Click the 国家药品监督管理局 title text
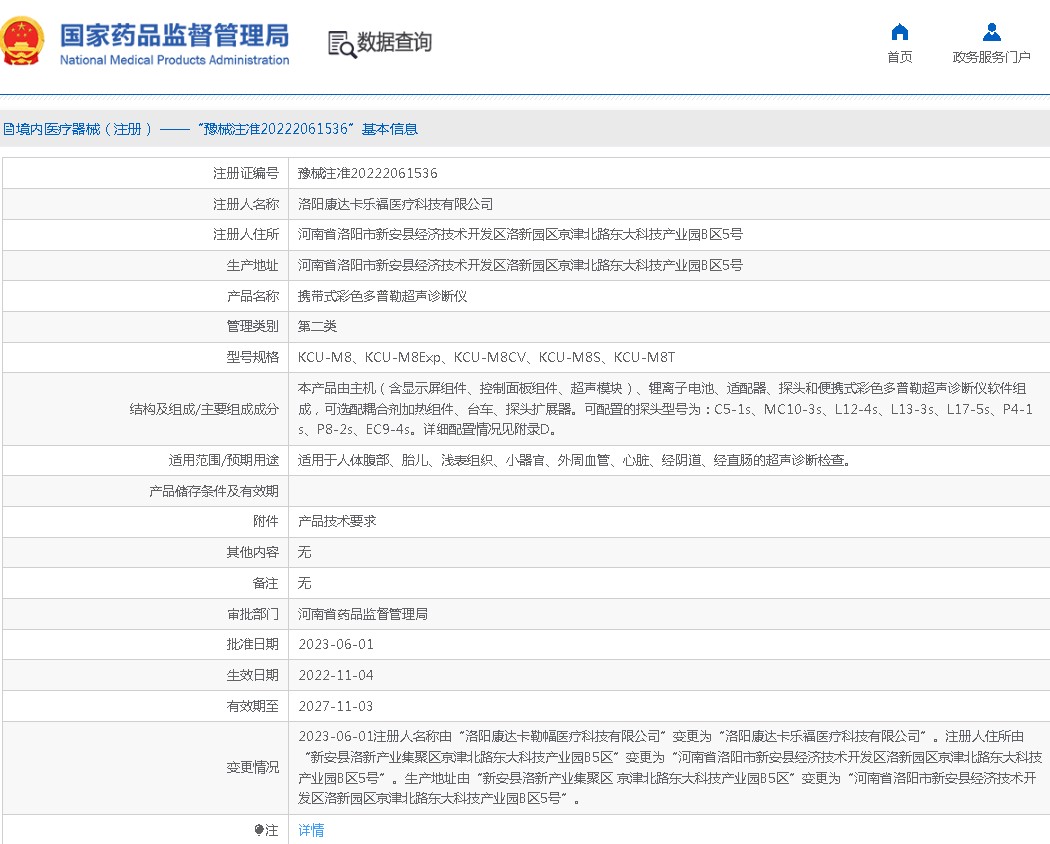 (x=174, y=35)
